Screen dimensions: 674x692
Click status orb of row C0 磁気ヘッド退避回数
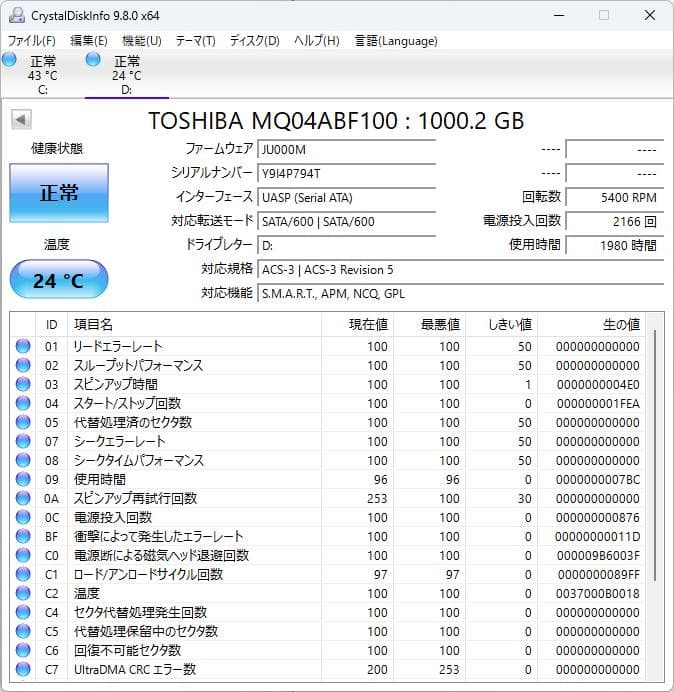pos(23,555)
